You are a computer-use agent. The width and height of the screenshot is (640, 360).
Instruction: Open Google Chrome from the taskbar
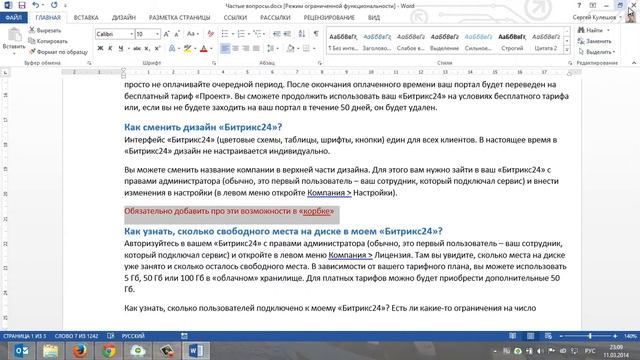[x=109, y=351]
